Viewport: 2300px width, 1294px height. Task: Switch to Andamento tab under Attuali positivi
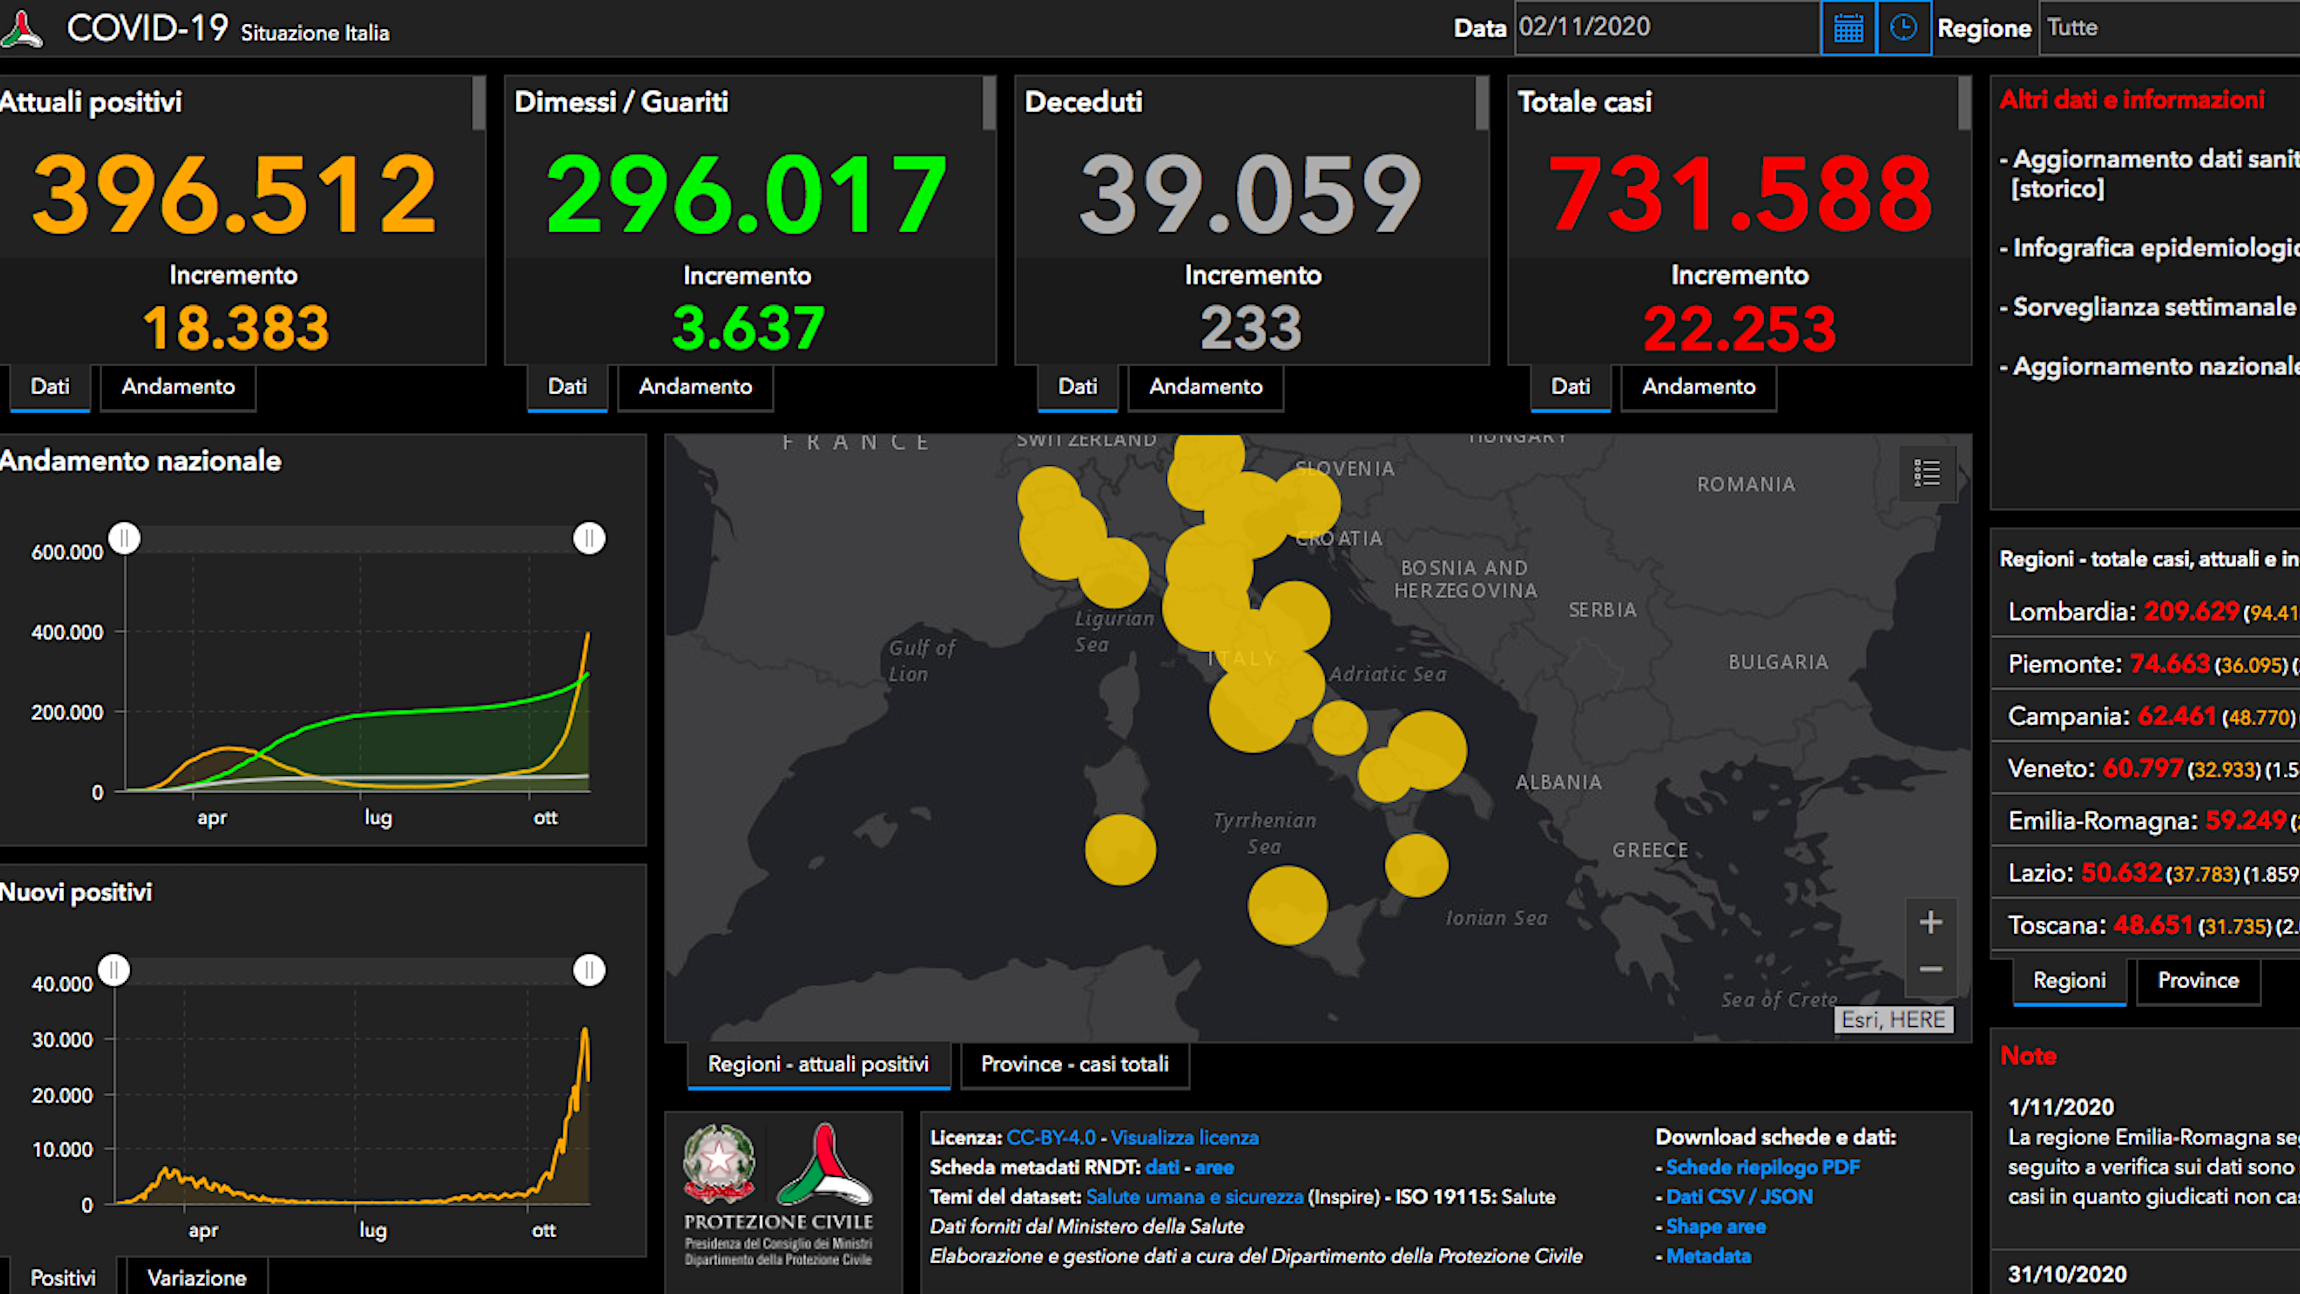[178, 387]
